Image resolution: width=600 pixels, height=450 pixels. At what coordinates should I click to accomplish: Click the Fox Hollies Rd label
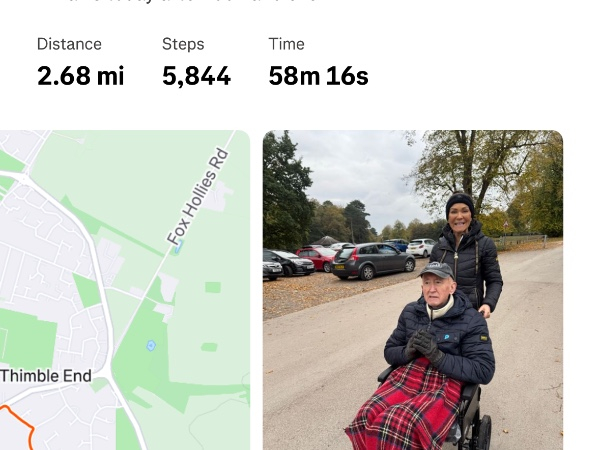click(x=198, y=197)
